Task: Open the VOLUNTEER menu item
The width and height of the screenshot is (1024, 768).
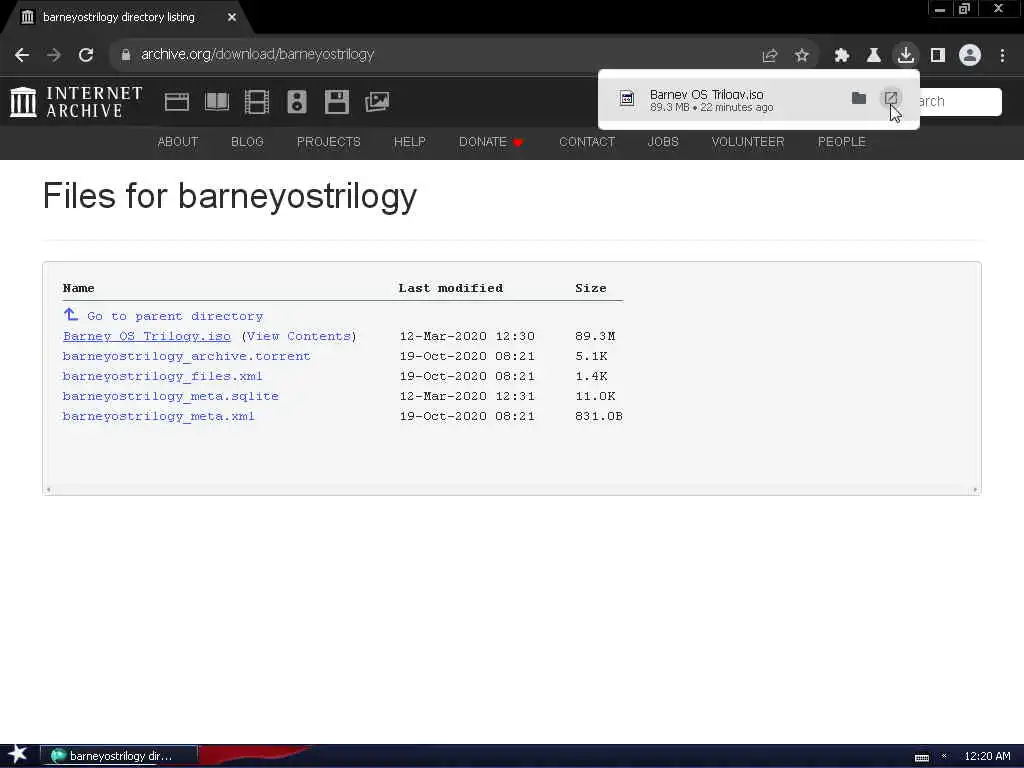Action: [x=748, y=142]
